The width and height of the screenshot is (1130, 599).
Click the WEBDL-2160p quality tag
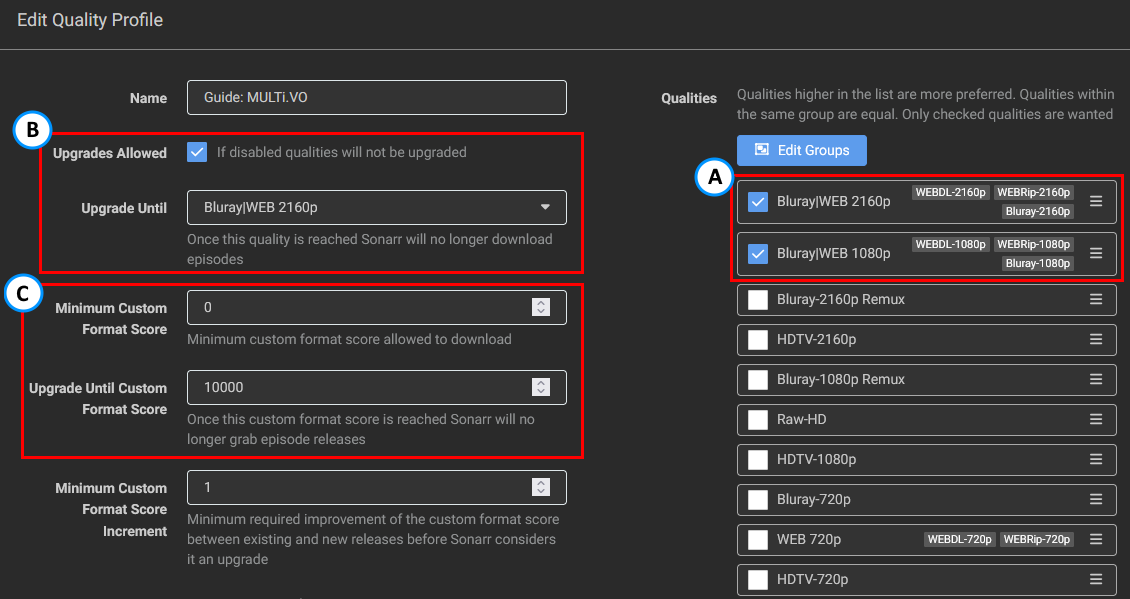click(950, 192)
